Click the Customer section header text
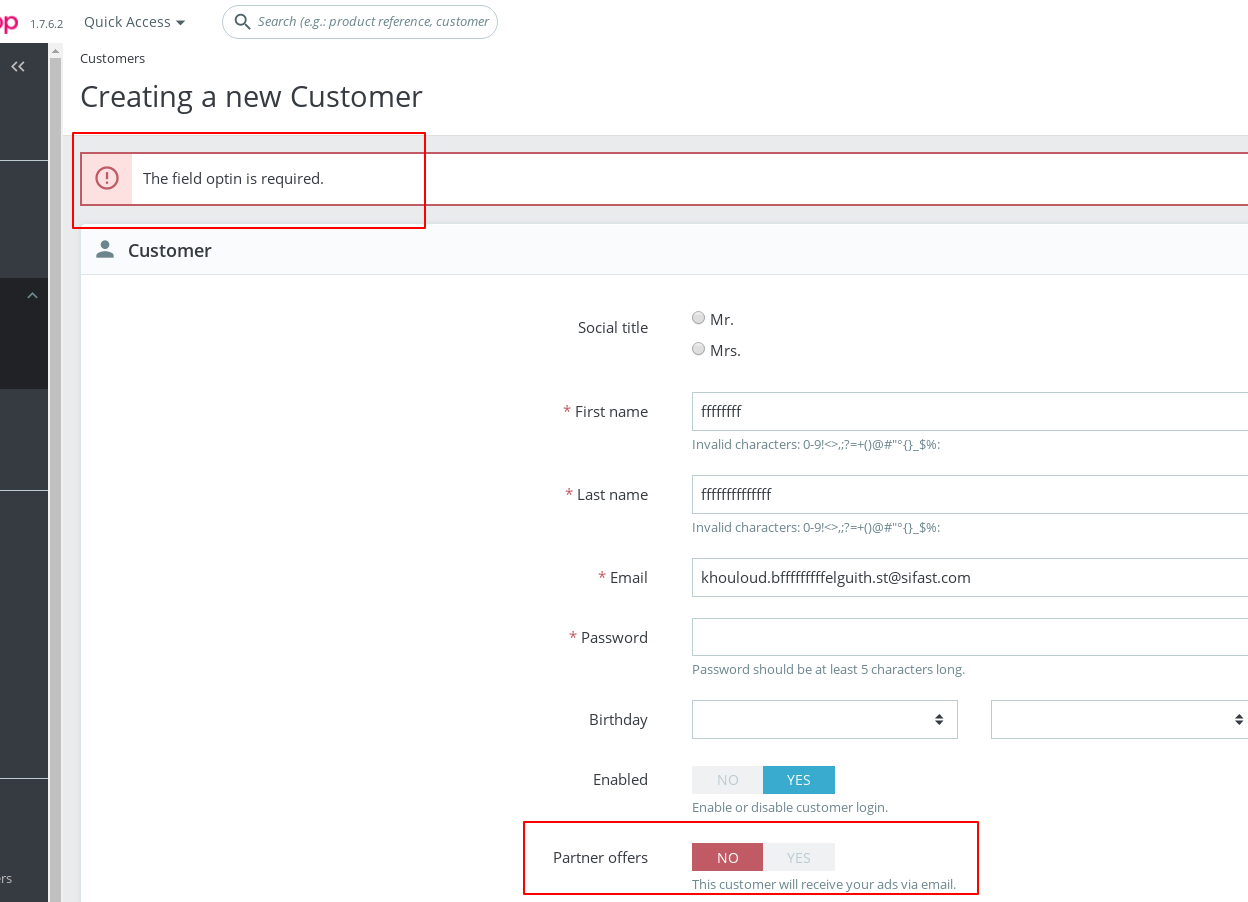The image size is (1248, 902). tap(170, 250)
